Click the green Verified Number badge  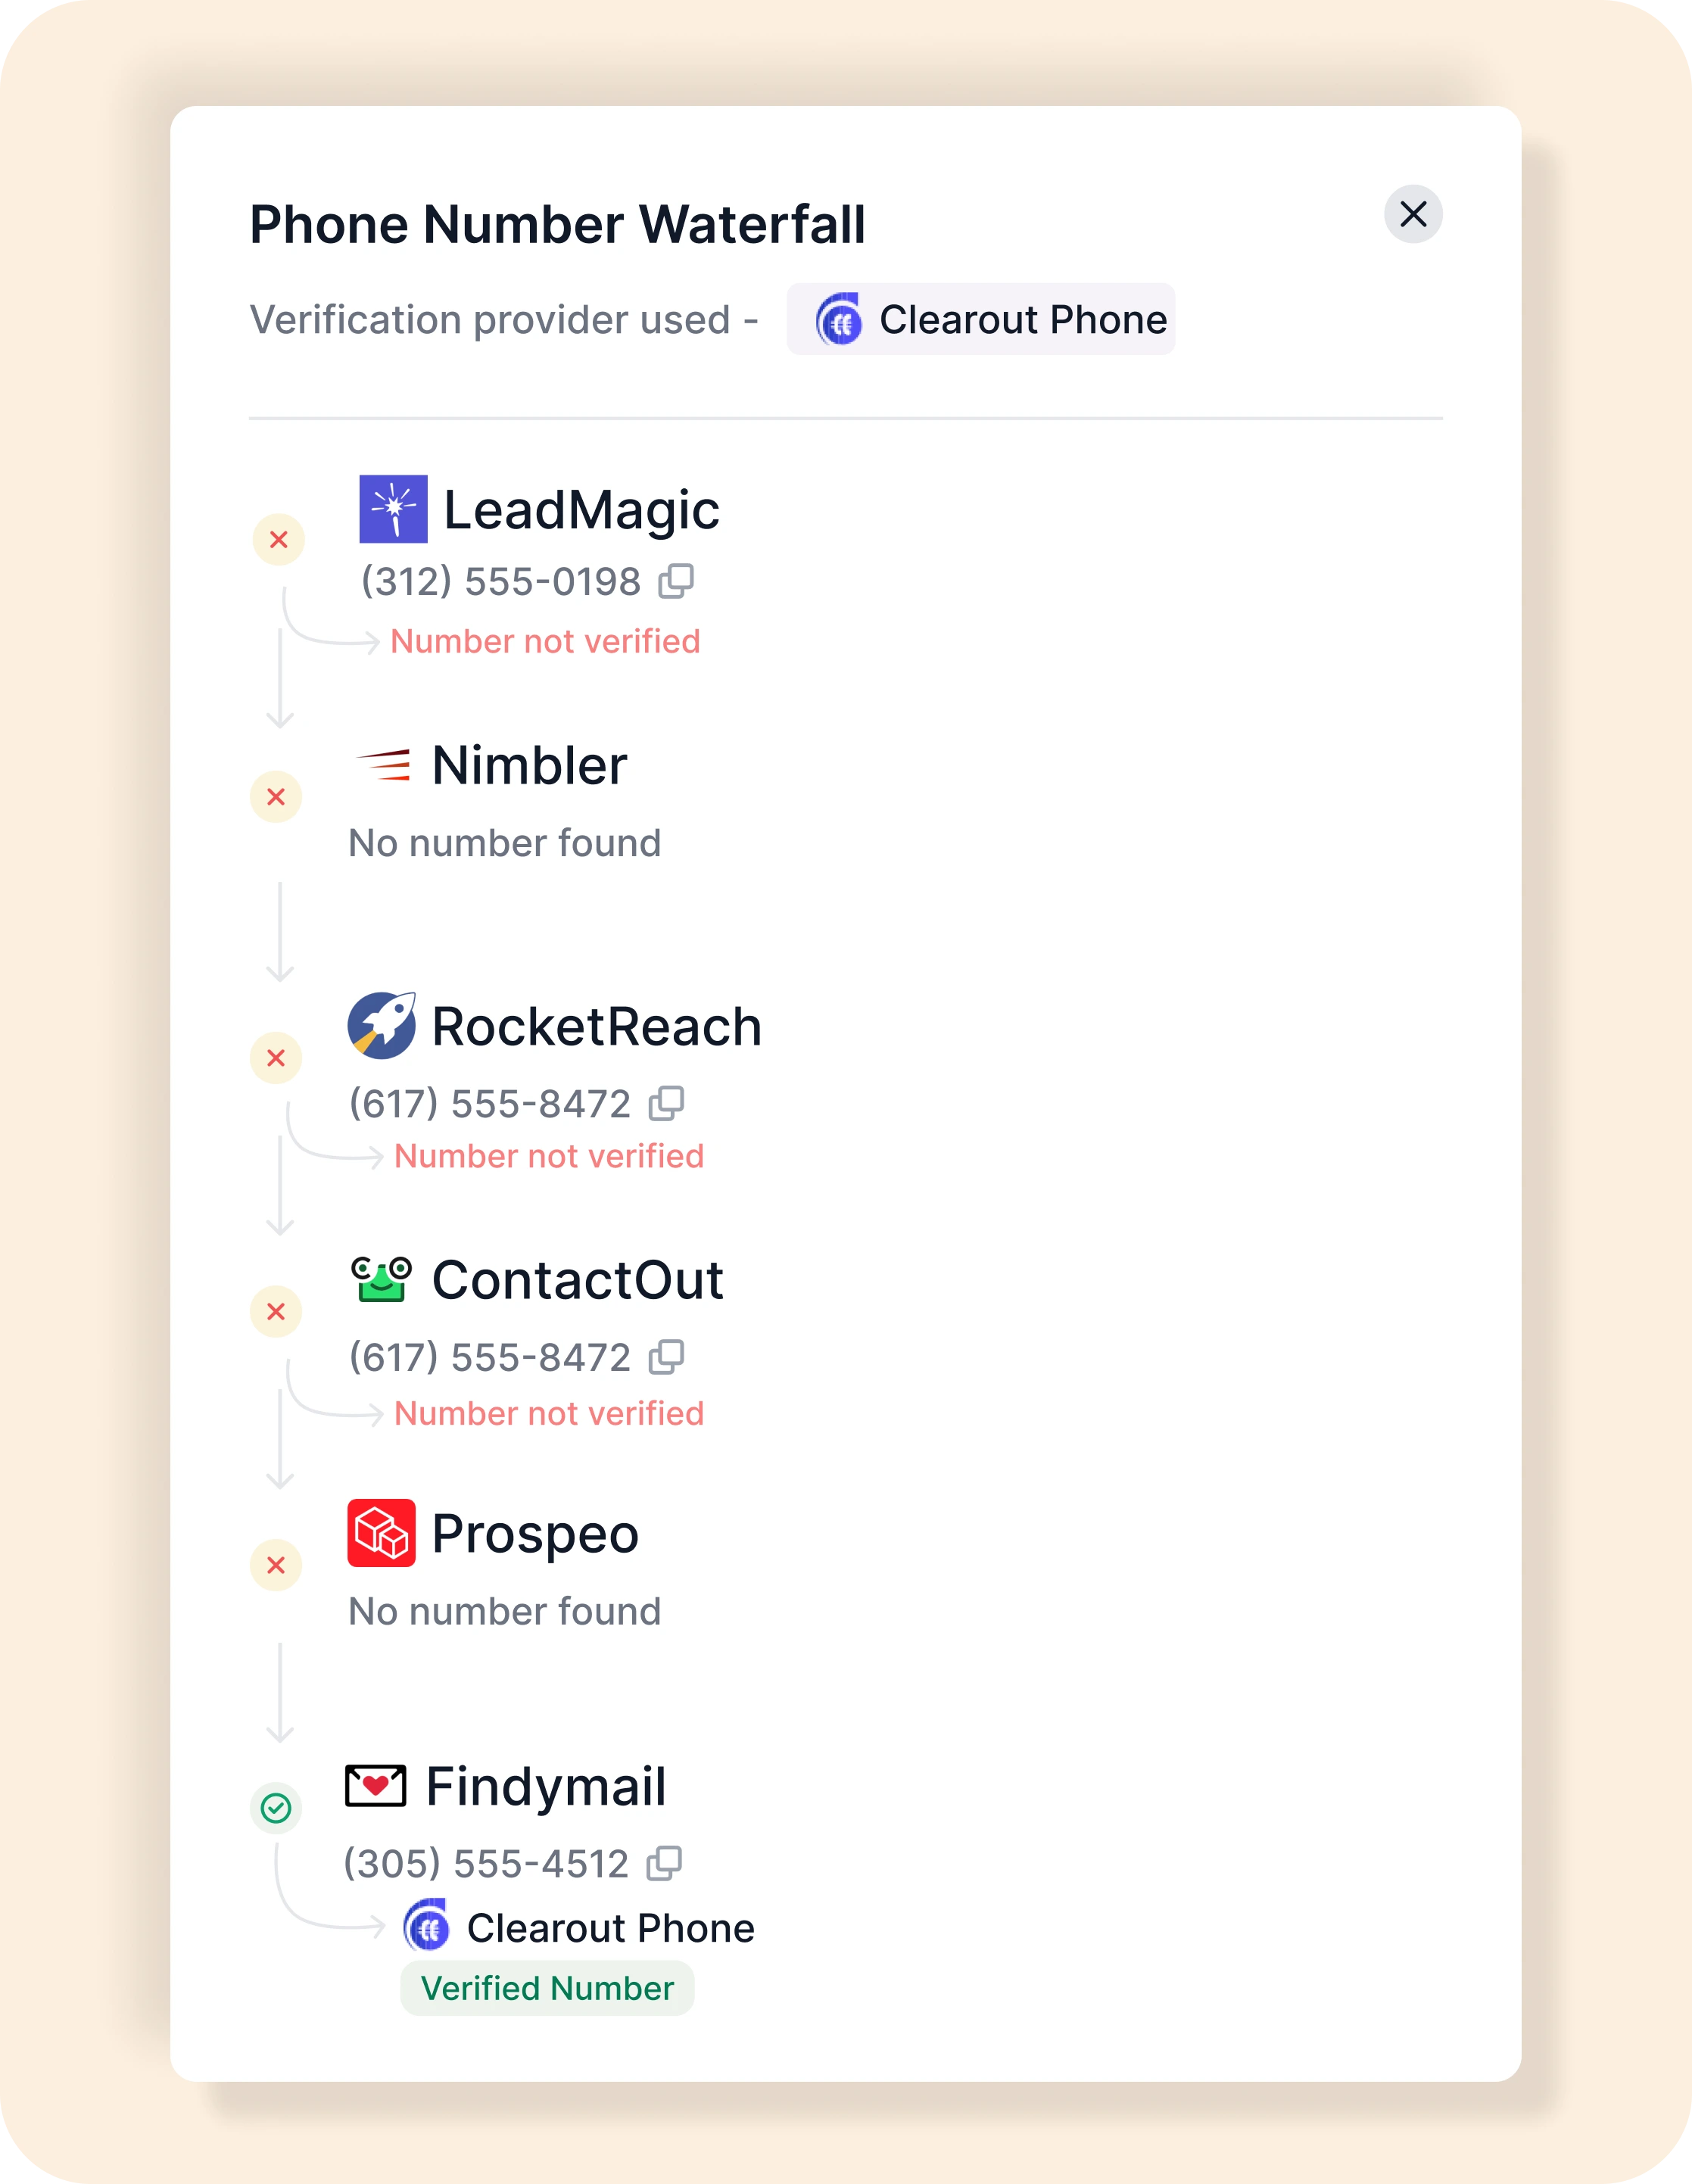(x=547, y=1988)
